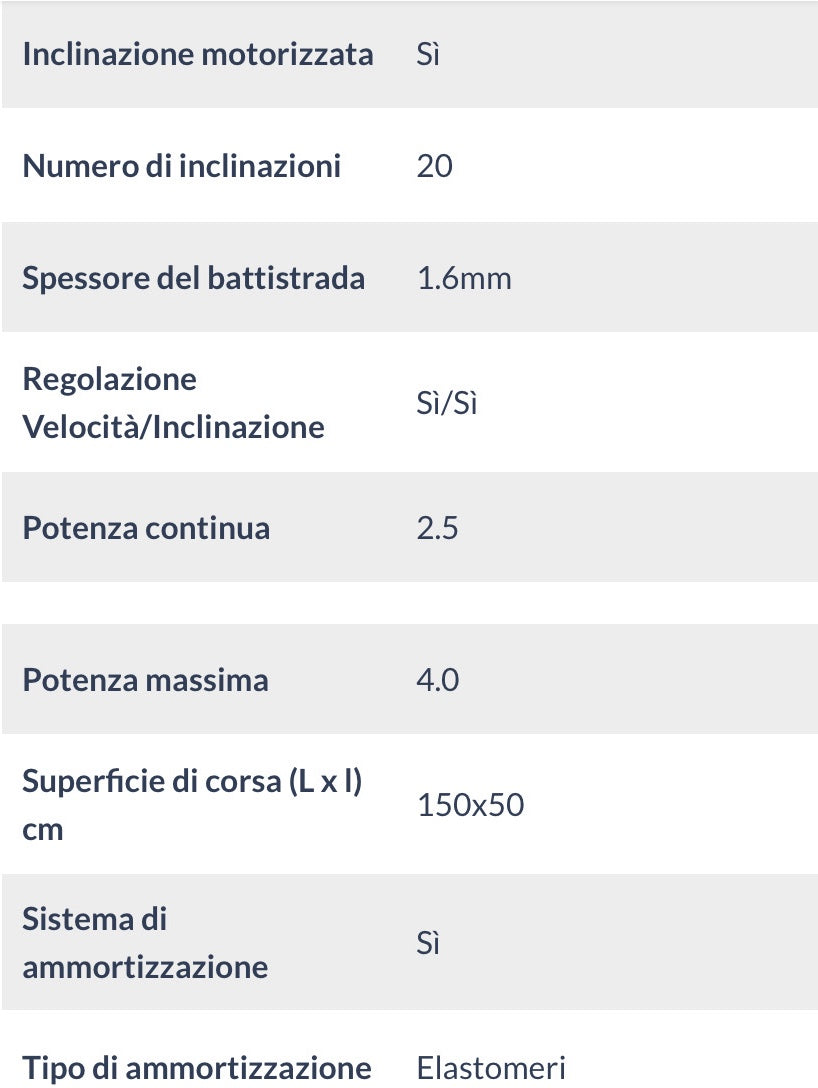Click the 'Numero di inclinazioni' label
818x1088 pixels.
pos(182,166)
